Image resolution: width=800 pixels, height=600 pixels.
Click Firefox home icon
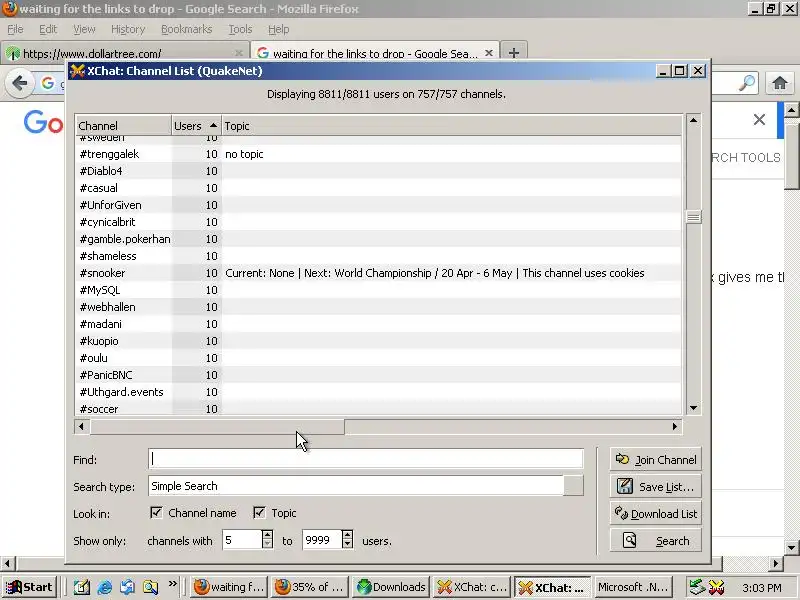(x=780, y=83)
